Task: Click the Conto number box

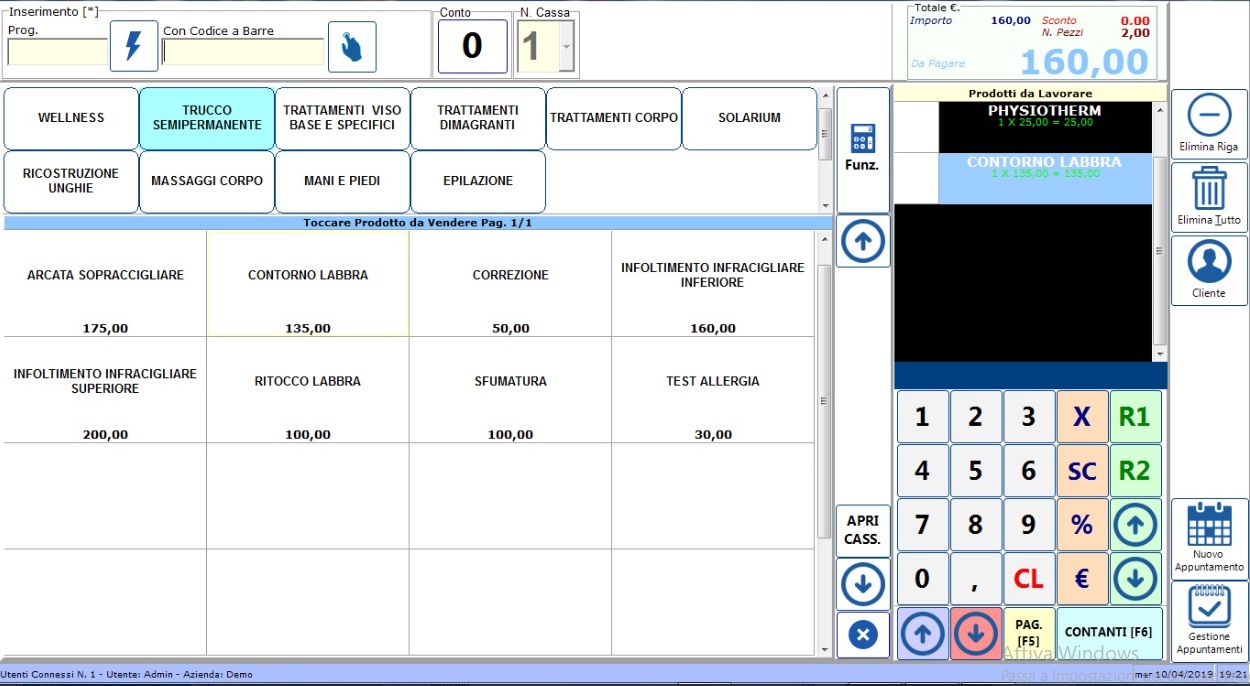Action: (x=473, y=47)
